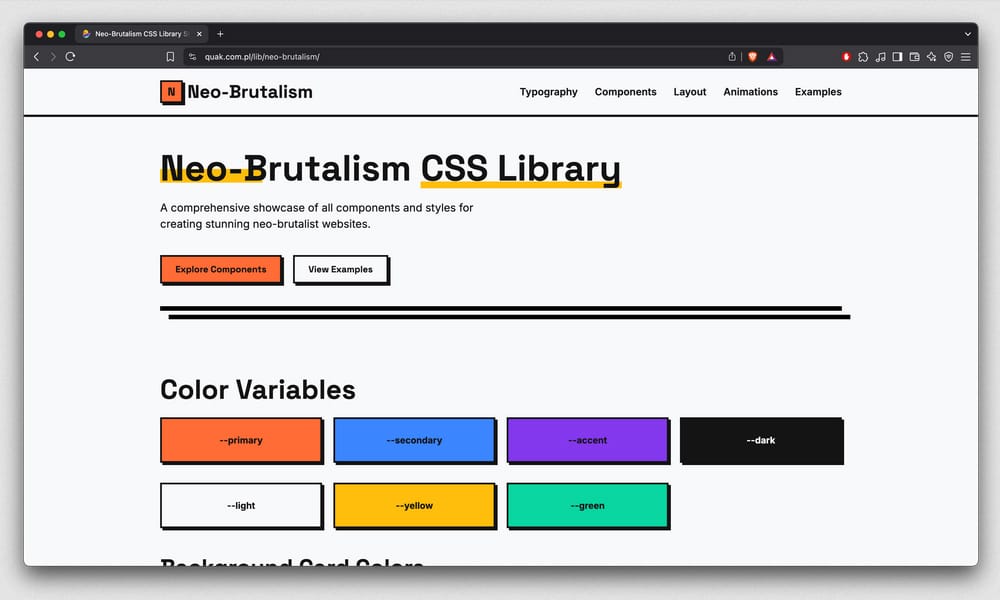Open a new browser tab
This screenshot has width=1000, height=600.
[x=220, y=34]
